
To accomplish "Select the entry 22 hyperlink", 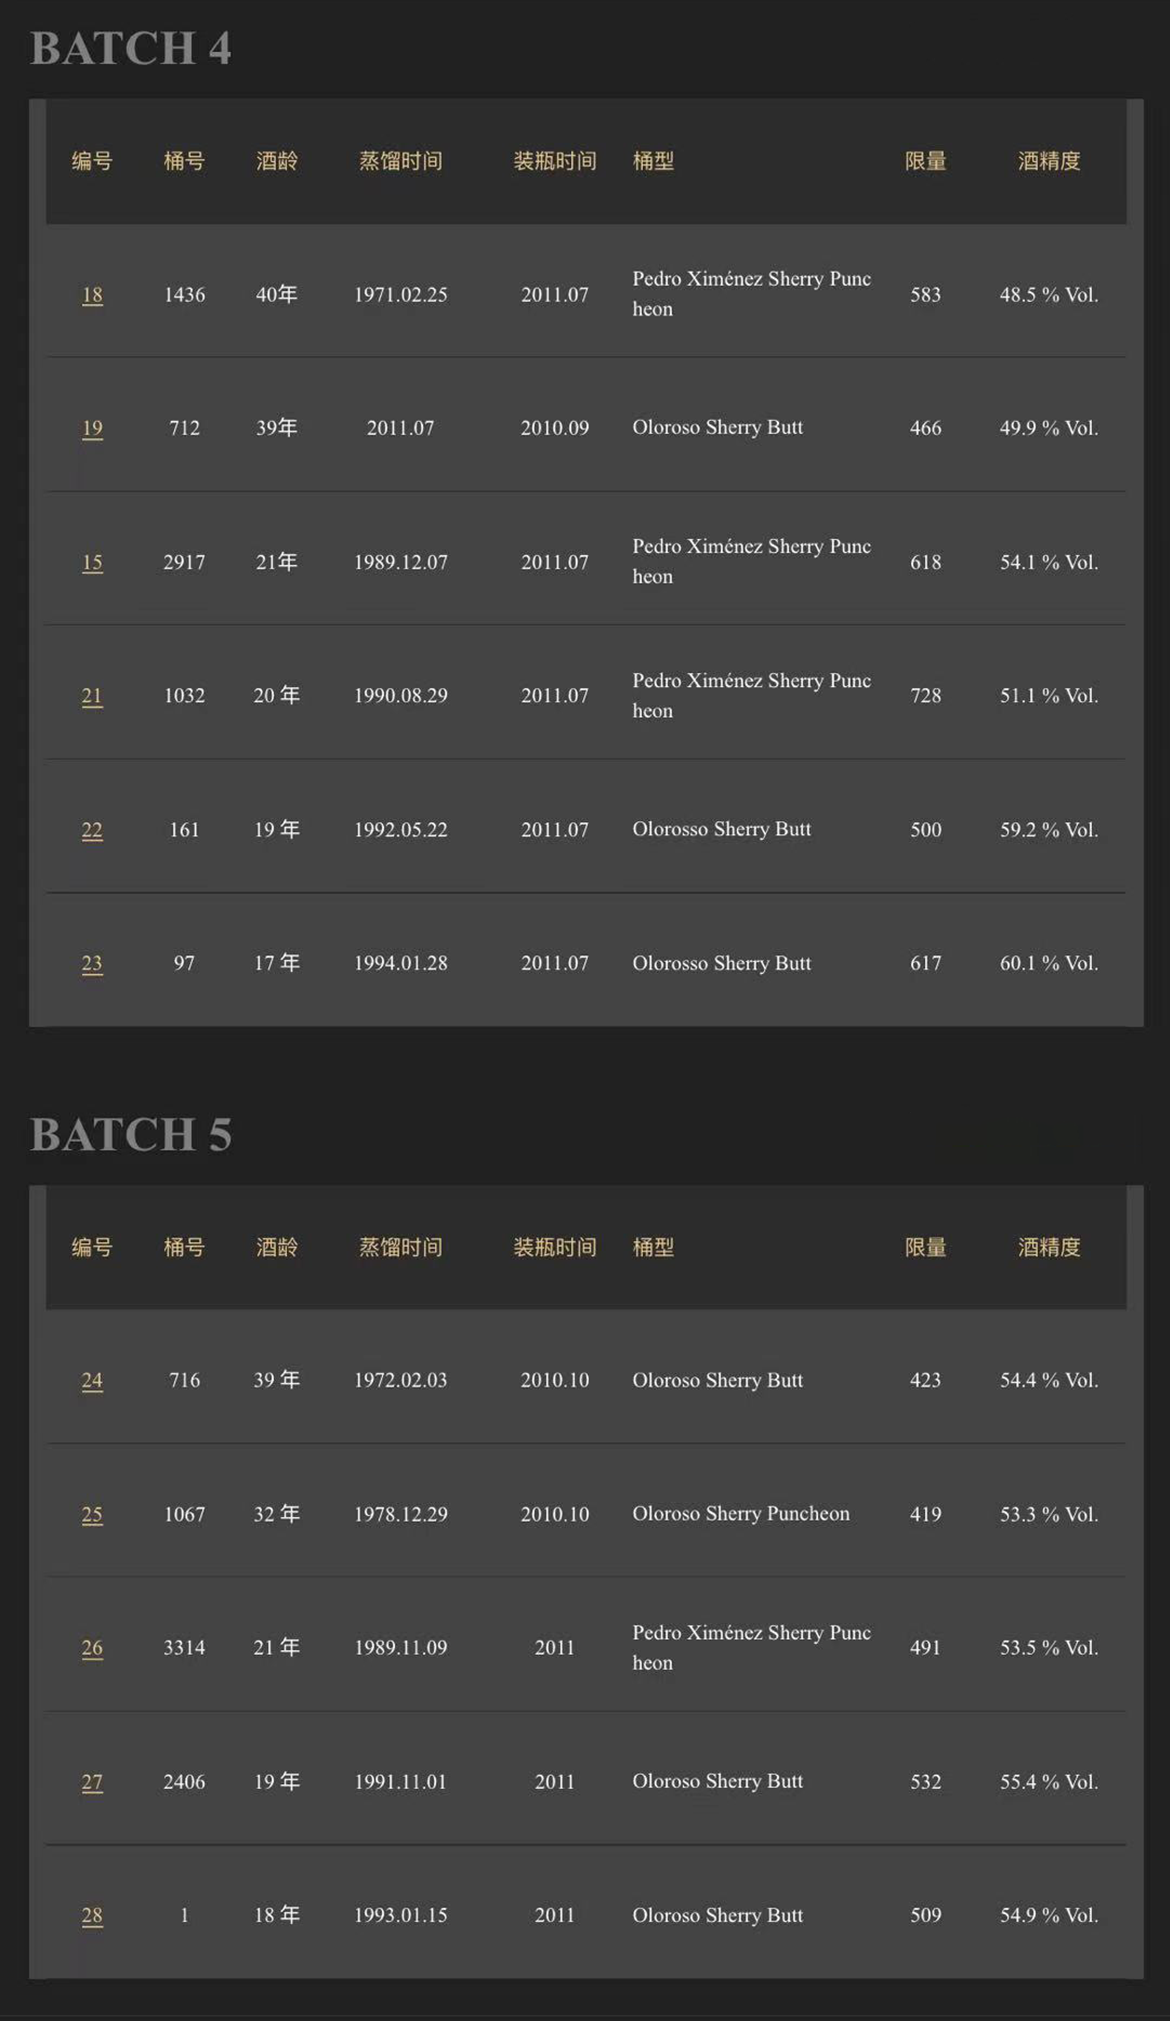I will pyautogui.click(x=92, y=830).
